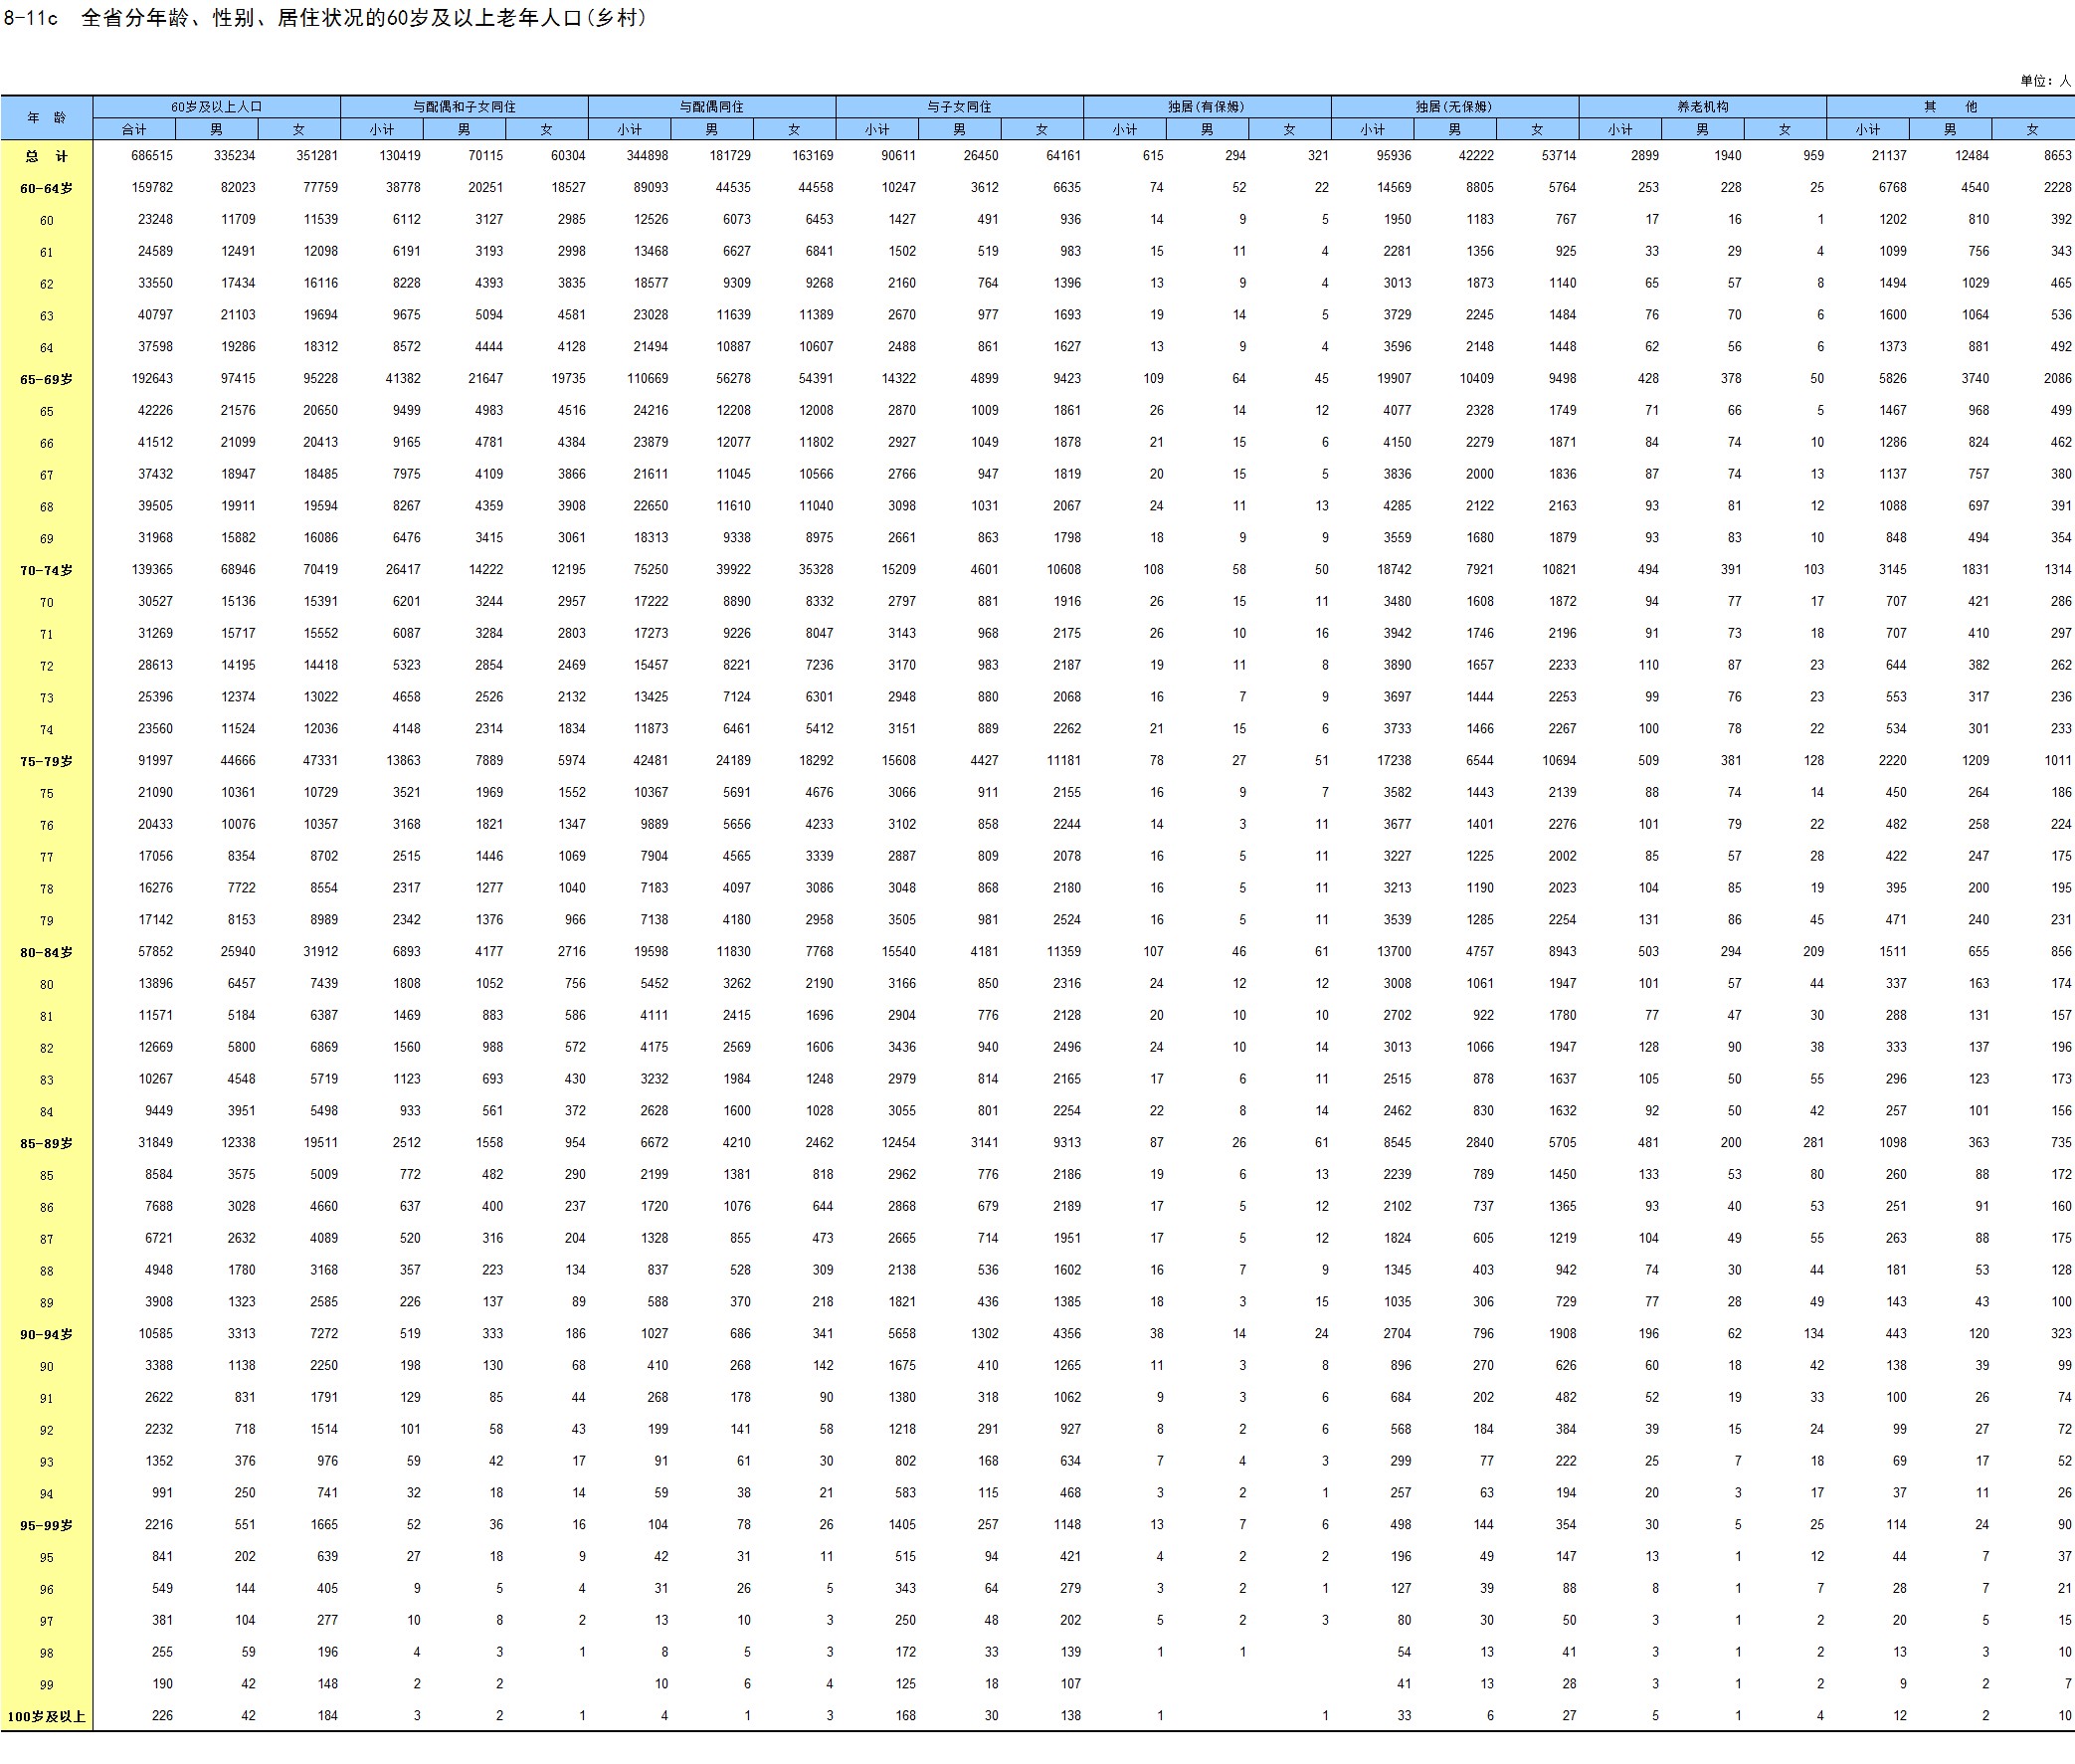
Task: Click the 90-94岁 row label
Action: pos(46,1334)
